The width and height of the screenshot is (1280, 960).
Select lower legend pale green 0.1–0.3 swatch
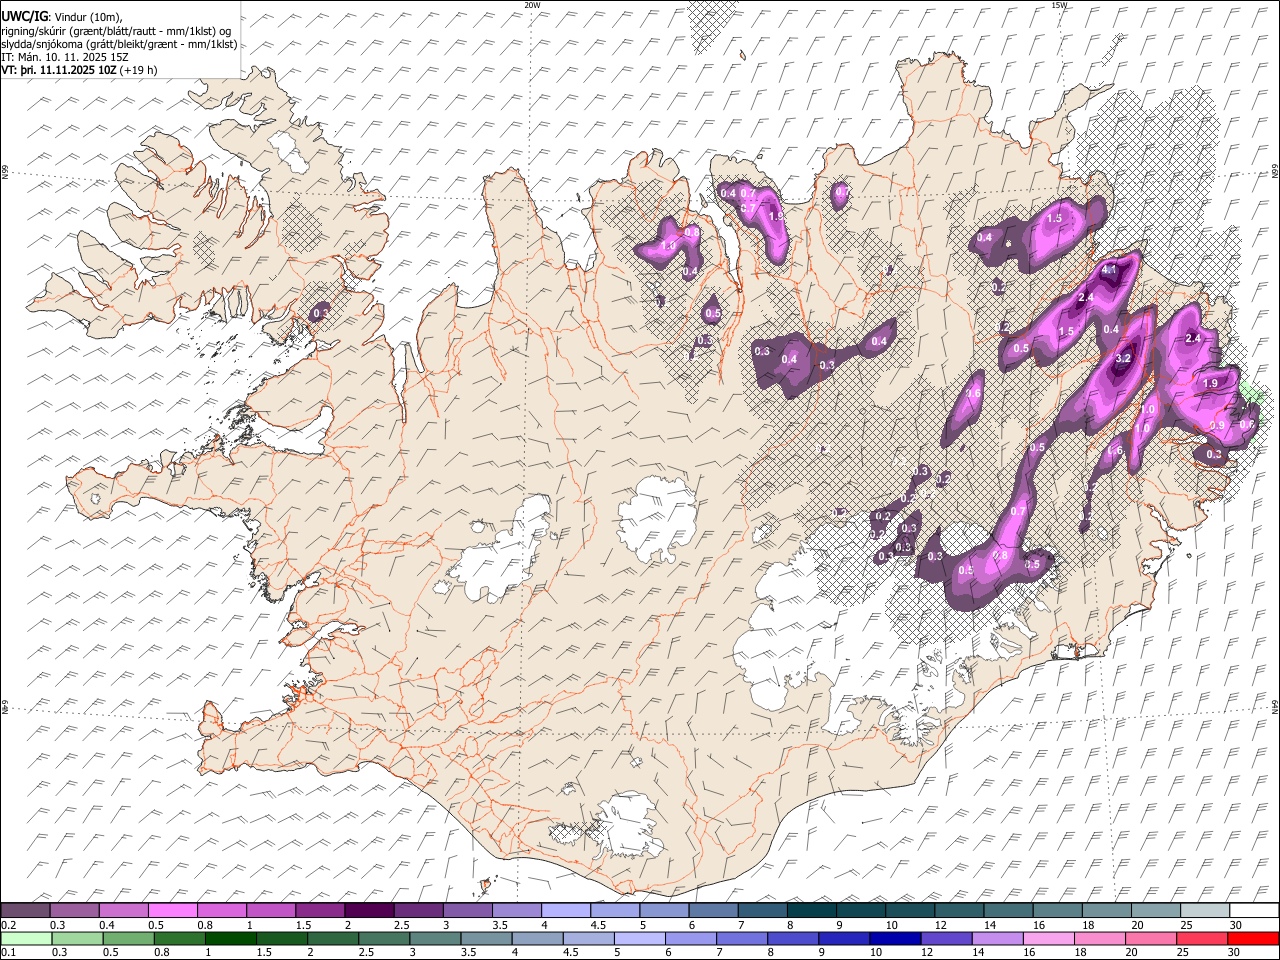[25, 939]
